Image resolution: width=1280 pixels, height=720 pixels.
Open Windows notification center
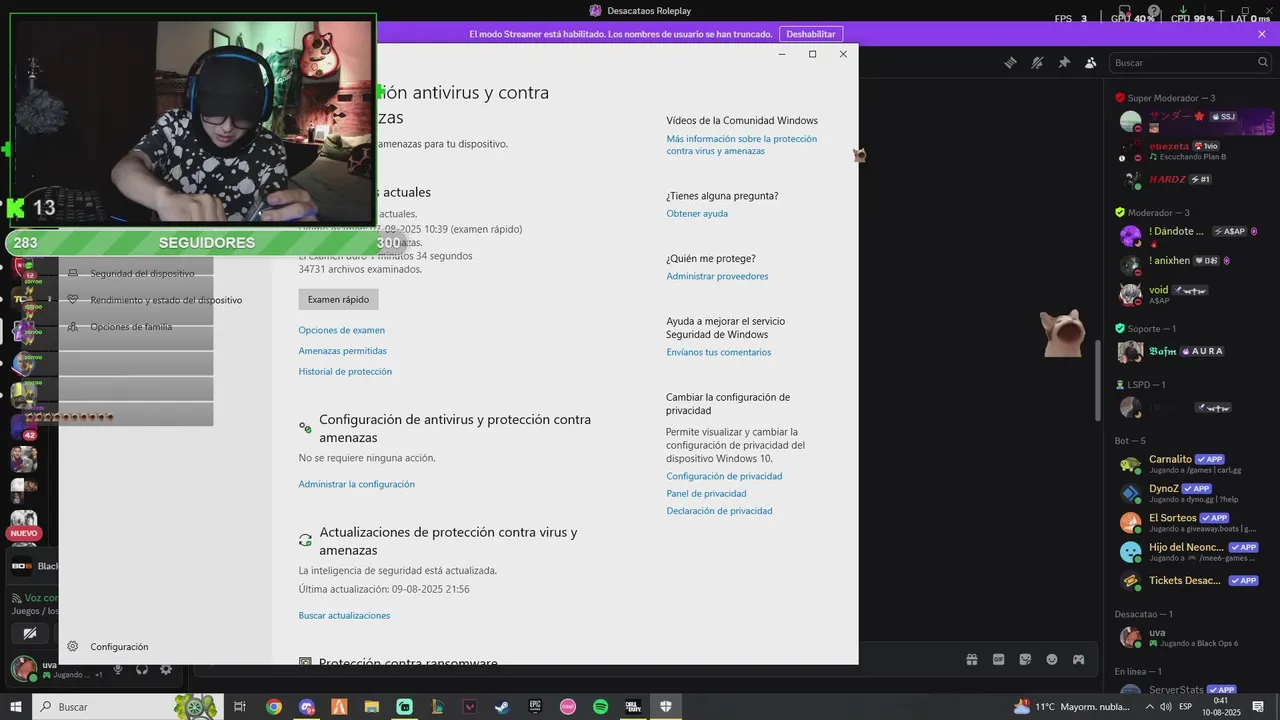pos(1259,707)
